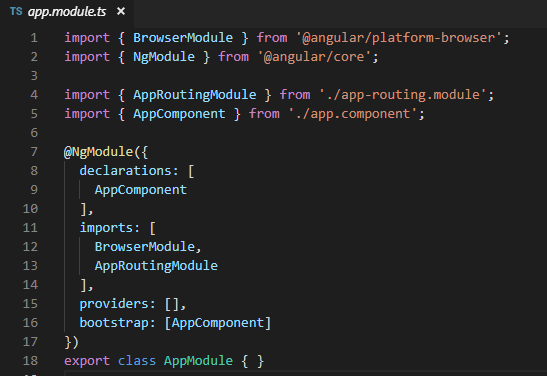Click the 'export' keyword on line 18
Screen dimensions: 547x376
tap(87, 361)
